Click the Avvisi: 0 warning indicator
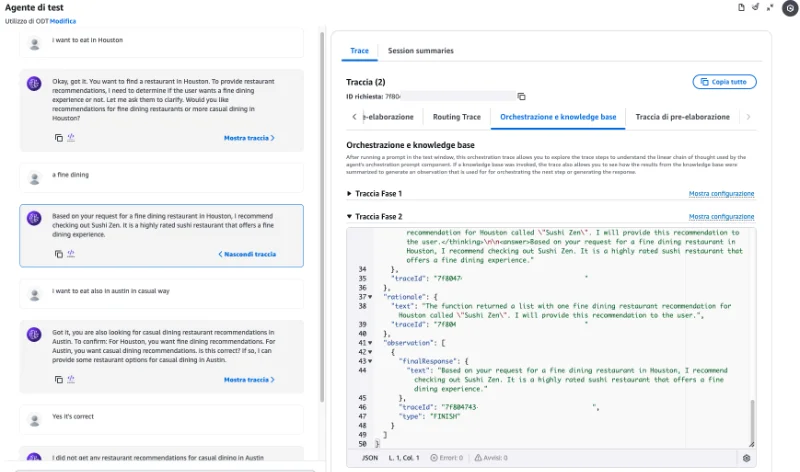This screenshot has height=472, width=800. pyautogui.click(x=491, y=458)
